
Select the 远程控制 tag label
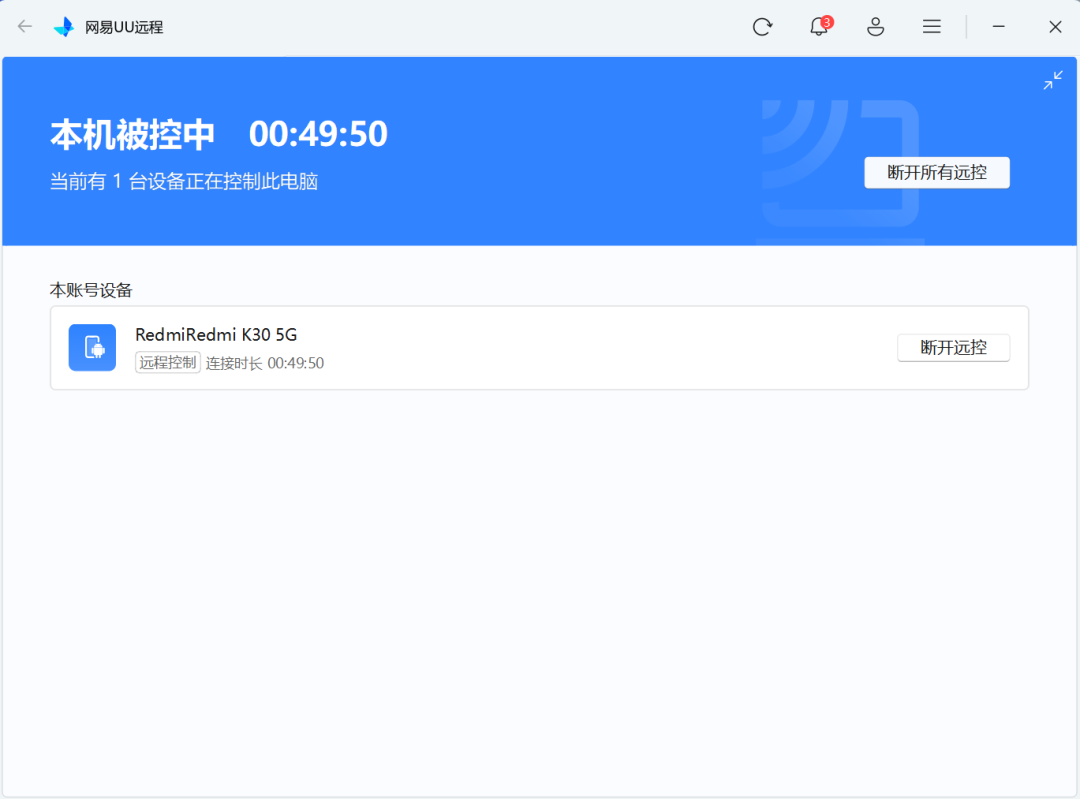[166, 363]
